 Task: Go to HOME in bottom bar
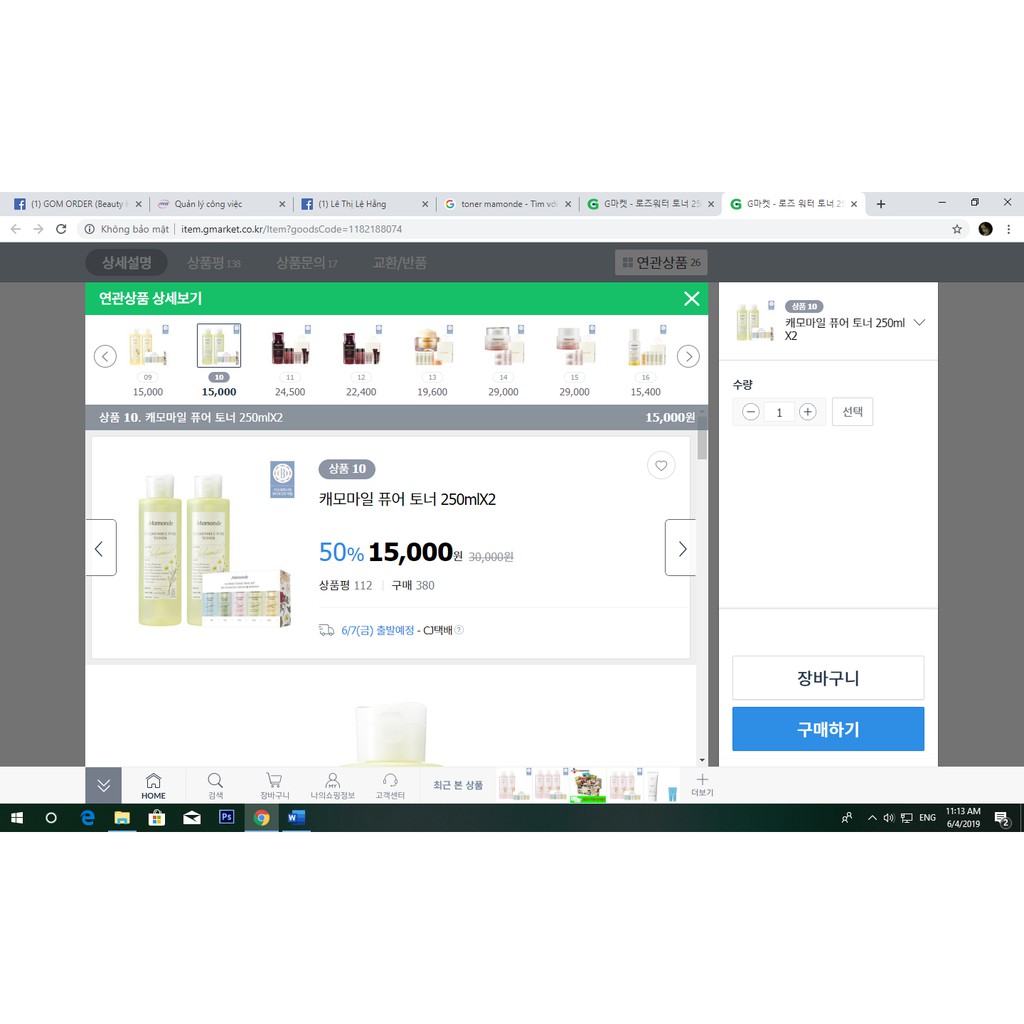pos(153,786)
